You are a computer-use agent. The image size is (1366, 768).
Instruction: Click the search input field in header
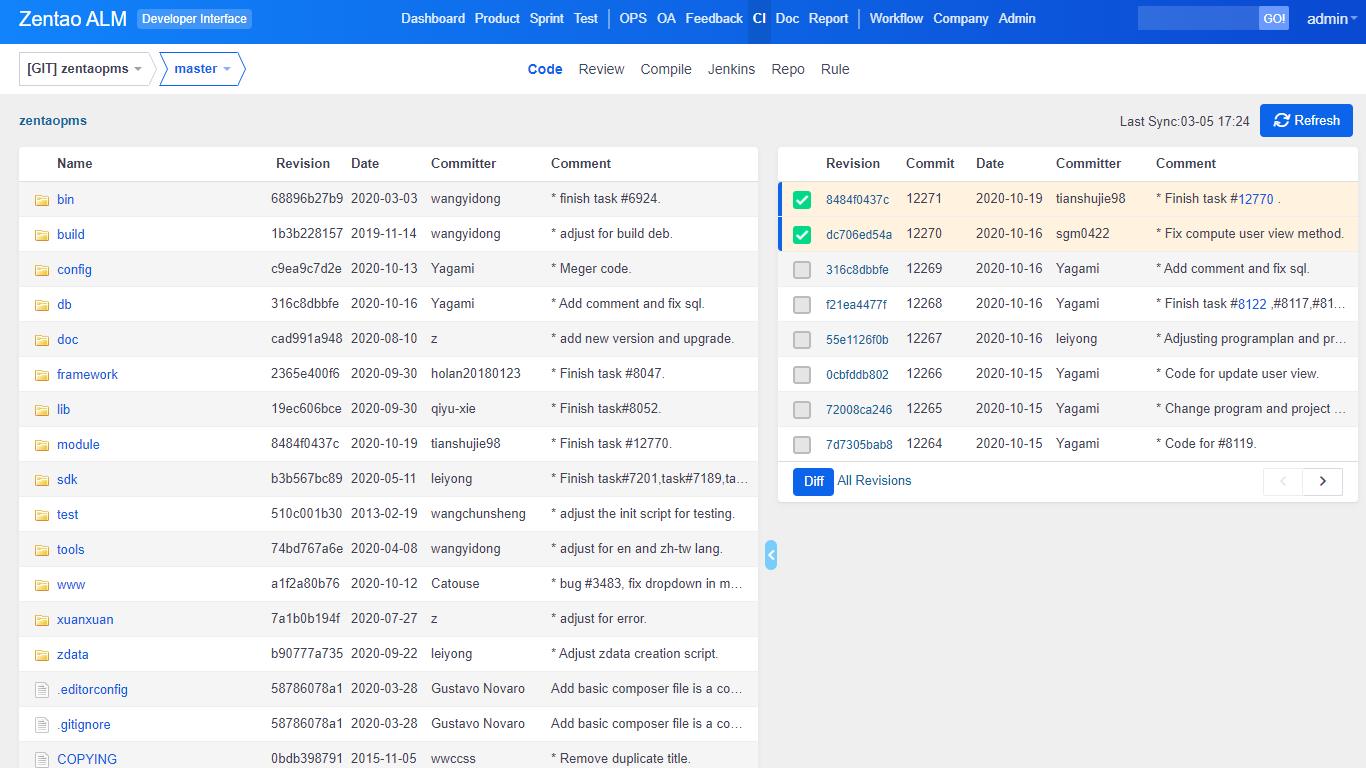[x=1197, y=19]
